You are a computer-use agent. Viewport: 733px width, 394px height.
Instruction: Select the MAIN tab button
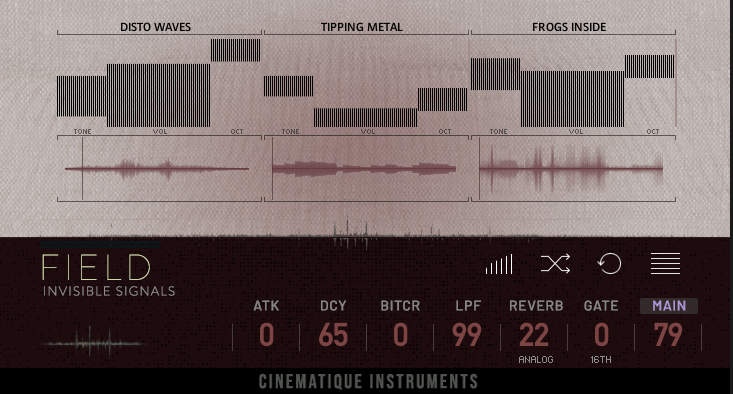(x=669, y=306)
